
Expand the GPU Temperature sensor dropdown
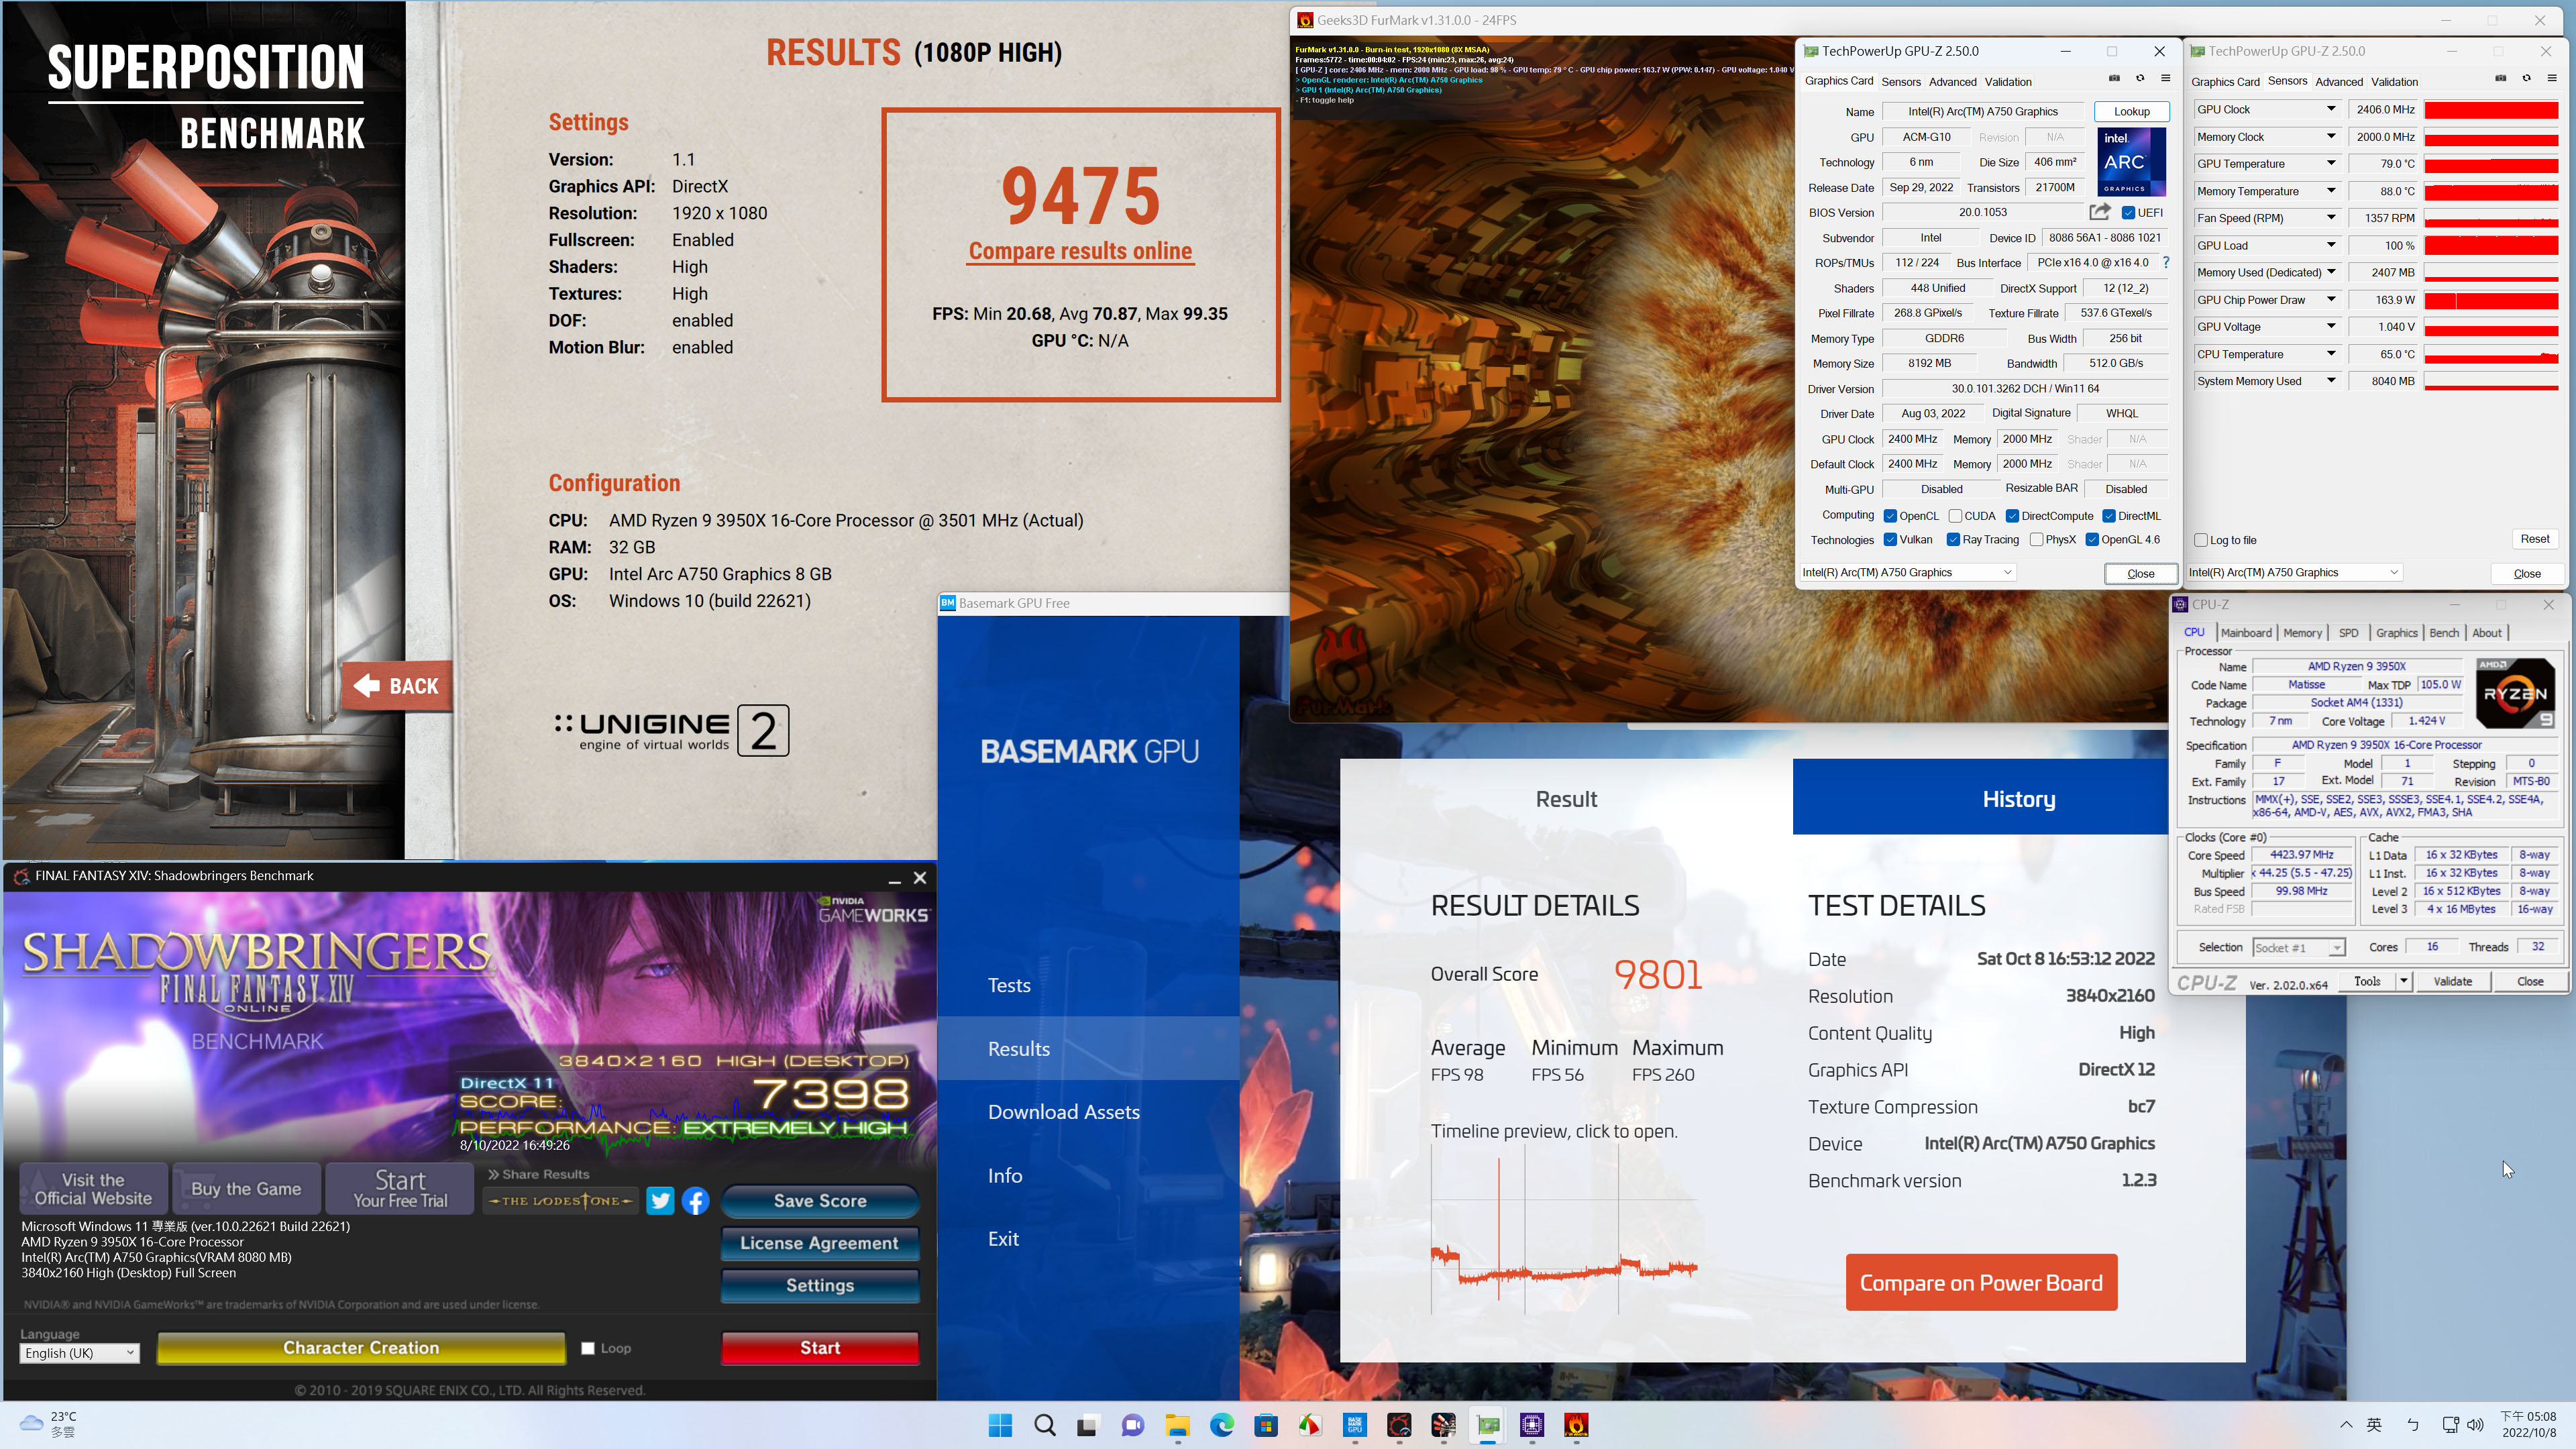click(2330, 163)
